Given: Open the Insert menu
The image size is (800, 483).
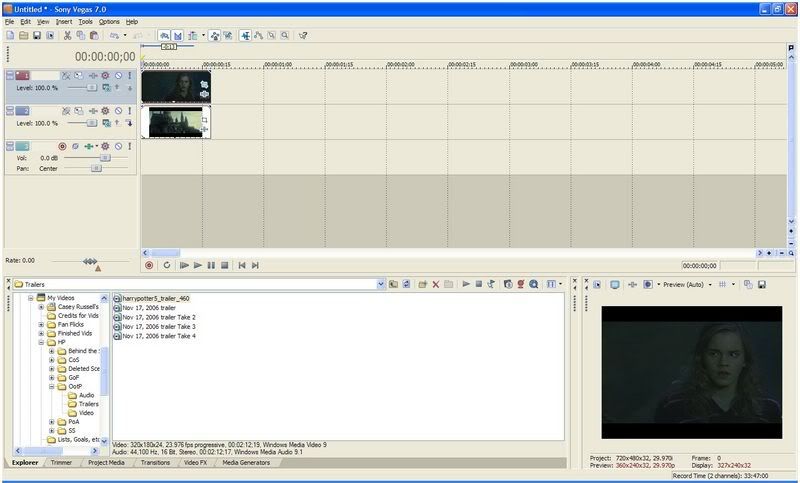Looking at the screenshot, I should [64, 22].
